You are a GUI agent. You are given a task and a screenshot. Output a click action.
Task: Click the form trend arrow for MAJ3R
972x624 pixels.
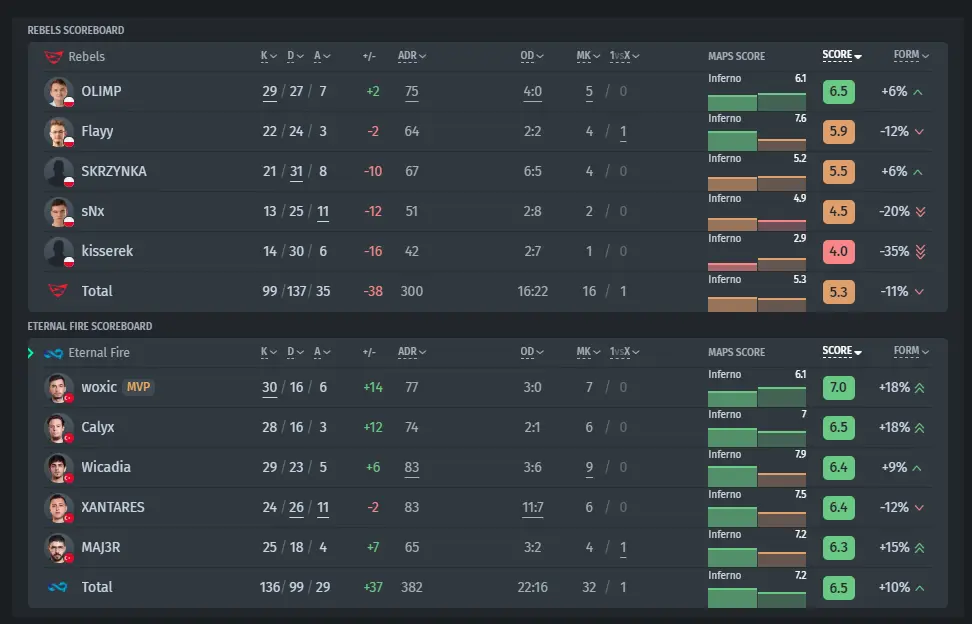pos(920,548)
